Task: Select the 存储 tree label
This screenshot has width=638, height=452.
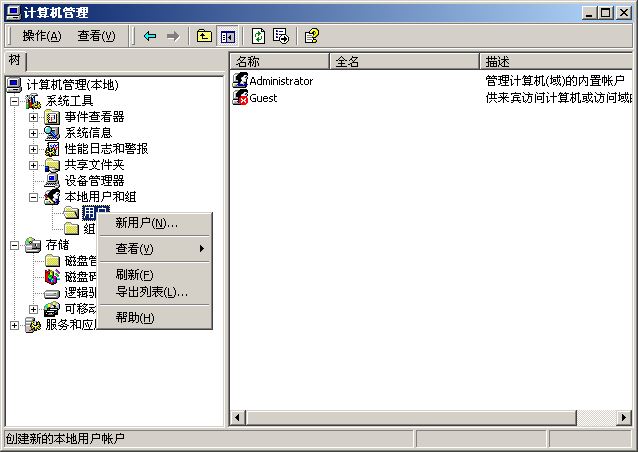Action: [x=57, y=245]
